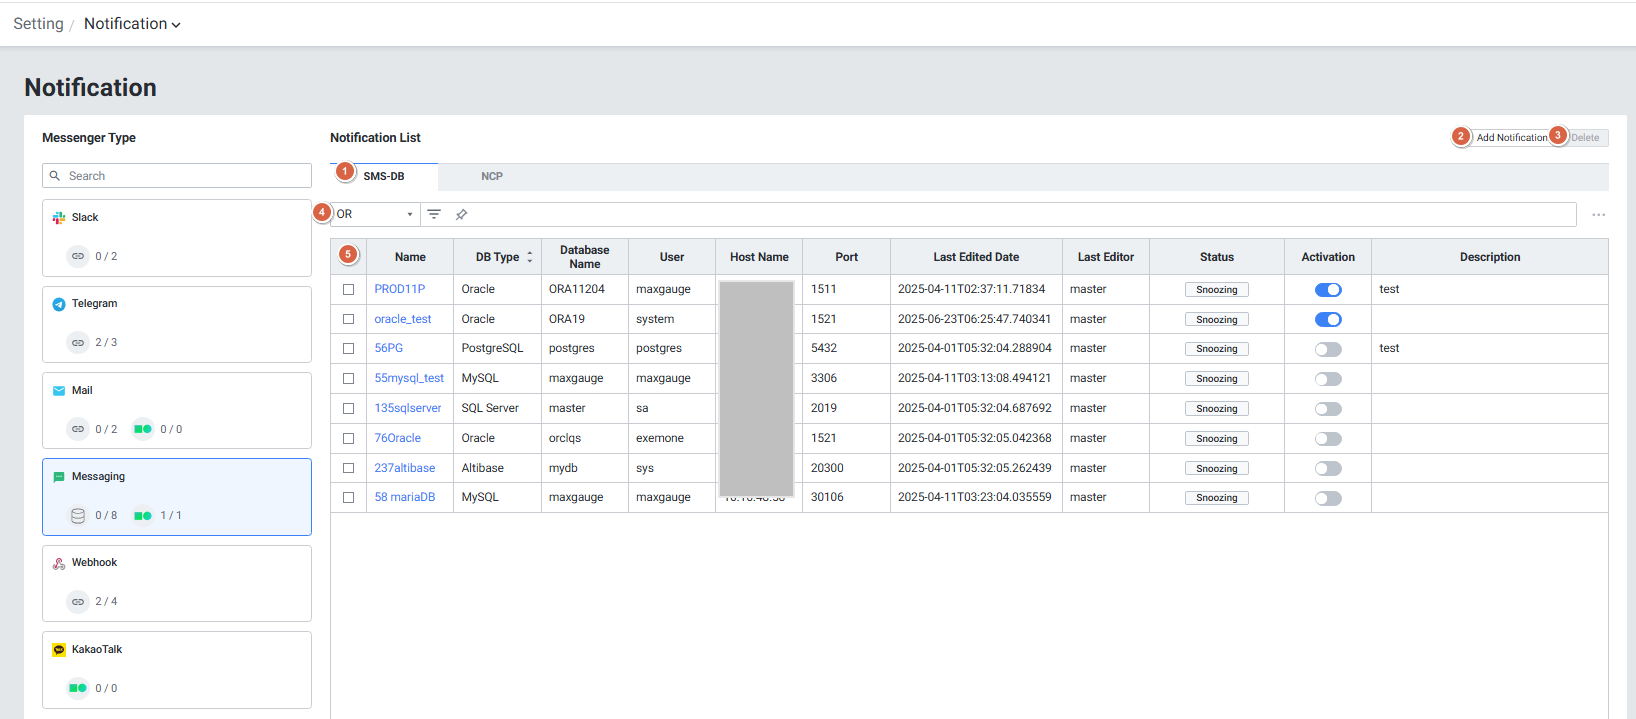Screen dimensions: 1636x719
Task: Click the KakaoTalk icon
Action: point(59,650)
